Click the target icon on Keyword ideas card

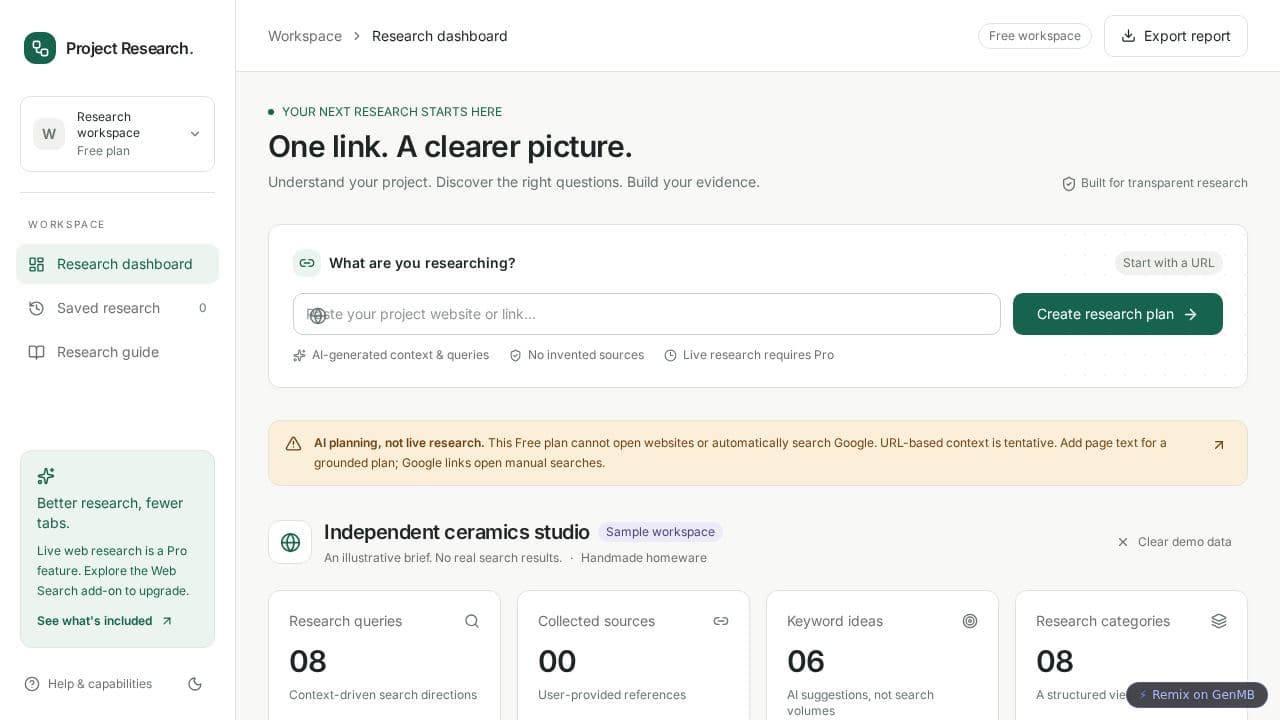click(x=970, y=621)
